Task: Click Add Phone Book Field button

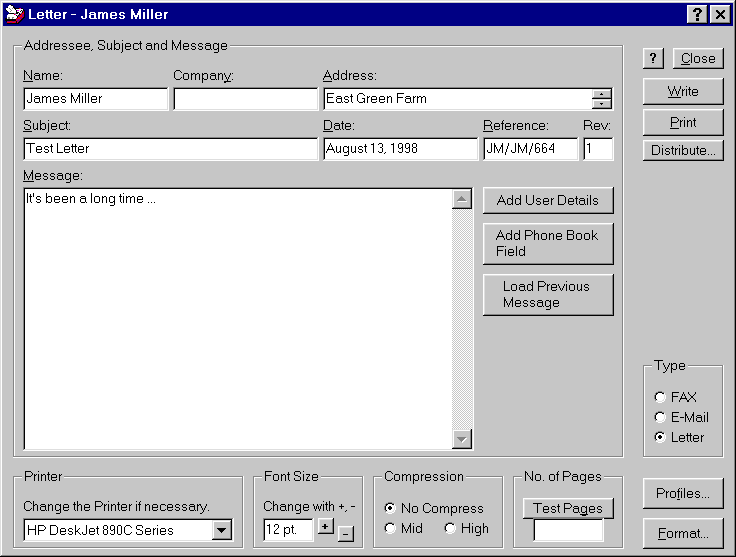Action: point(548,244)
